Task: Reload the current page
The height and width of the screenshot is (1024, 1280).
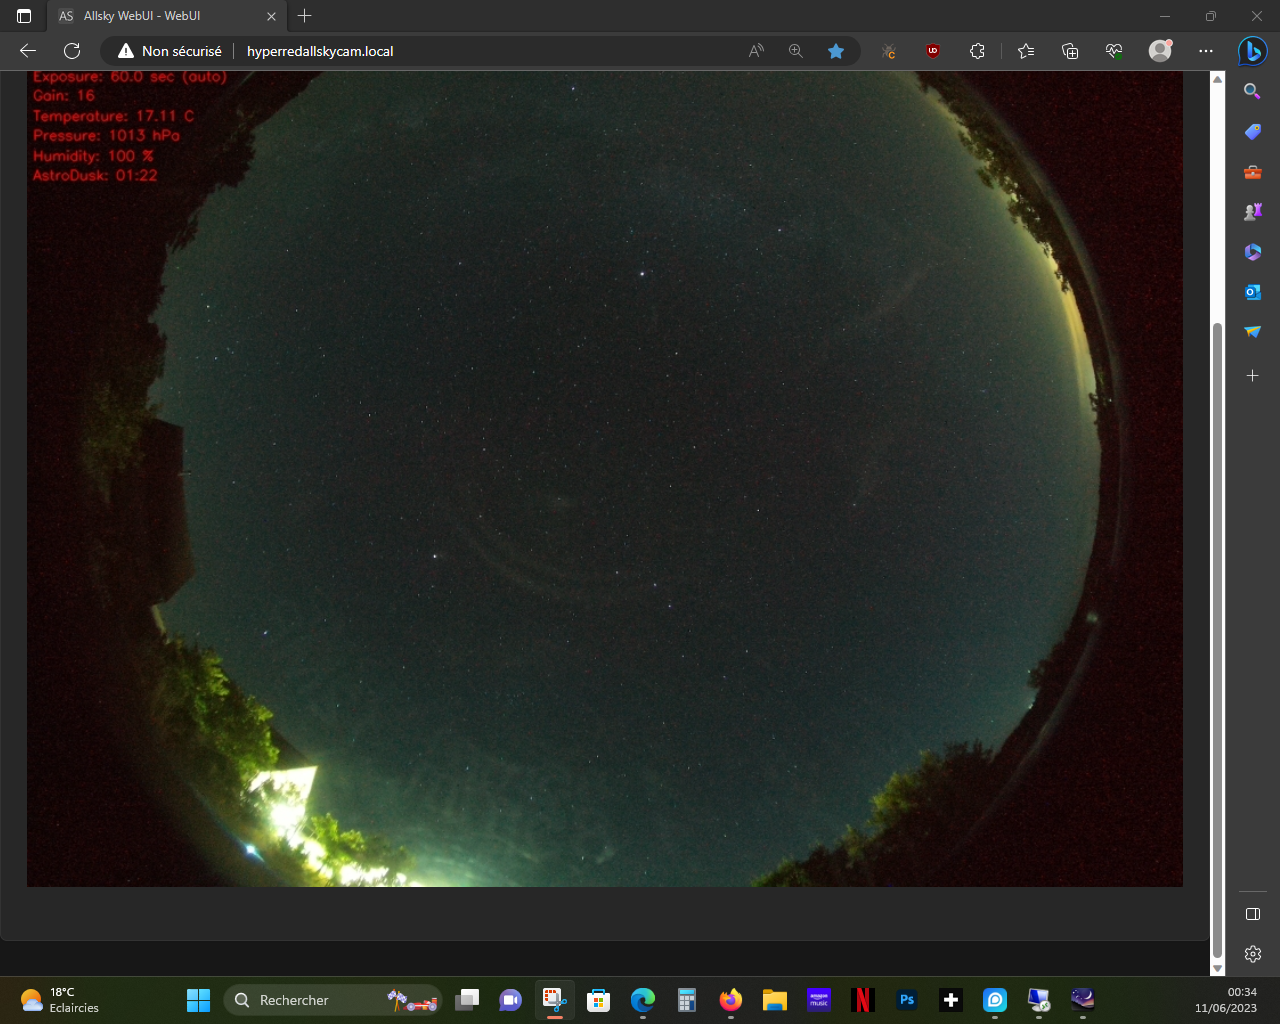Action: [x=72, y=51]
